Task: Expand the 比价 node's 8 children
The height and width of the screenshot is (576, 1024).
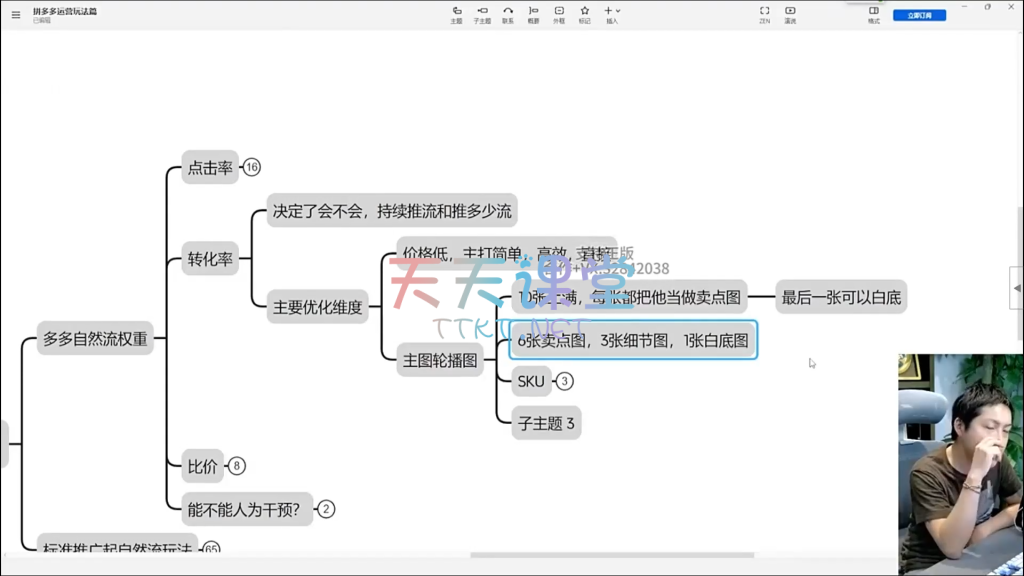Action: [237, 466]
